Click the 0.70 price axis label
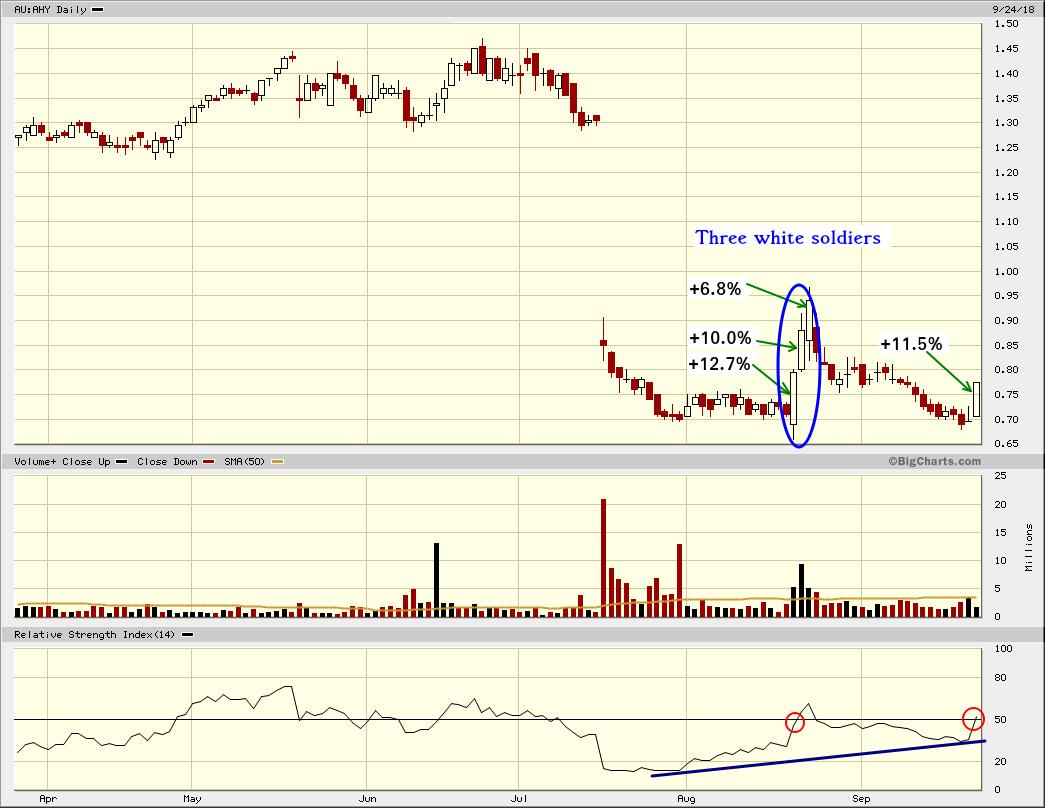1045x808 pixels. coord(1006,419)
